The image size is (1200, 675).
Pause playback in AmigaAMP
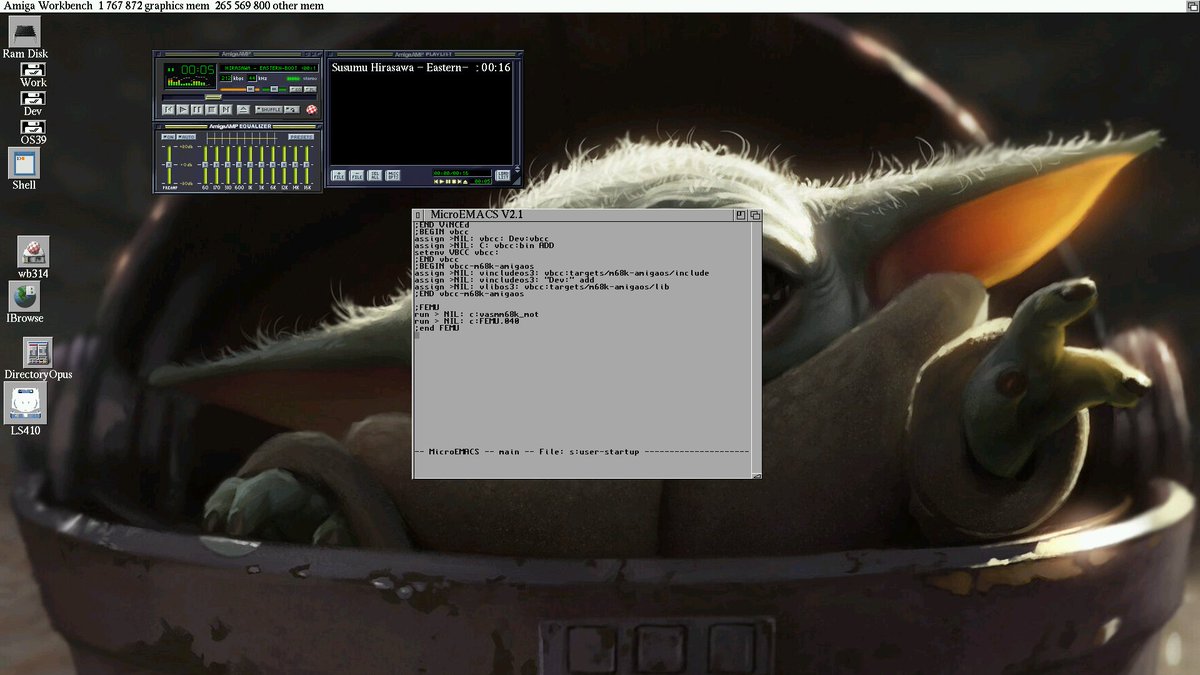tap(197, 109)
